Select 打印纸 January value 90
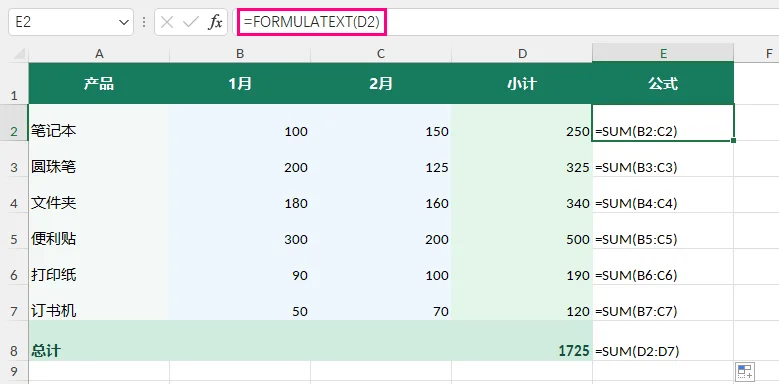 pyautogui.click(x=240, y=267)
